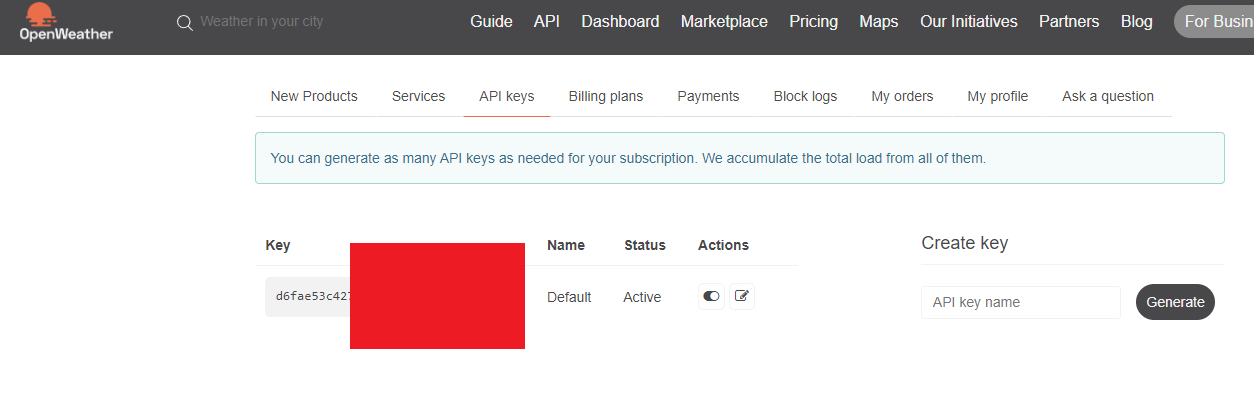Open the API menu item

(547, 21)
